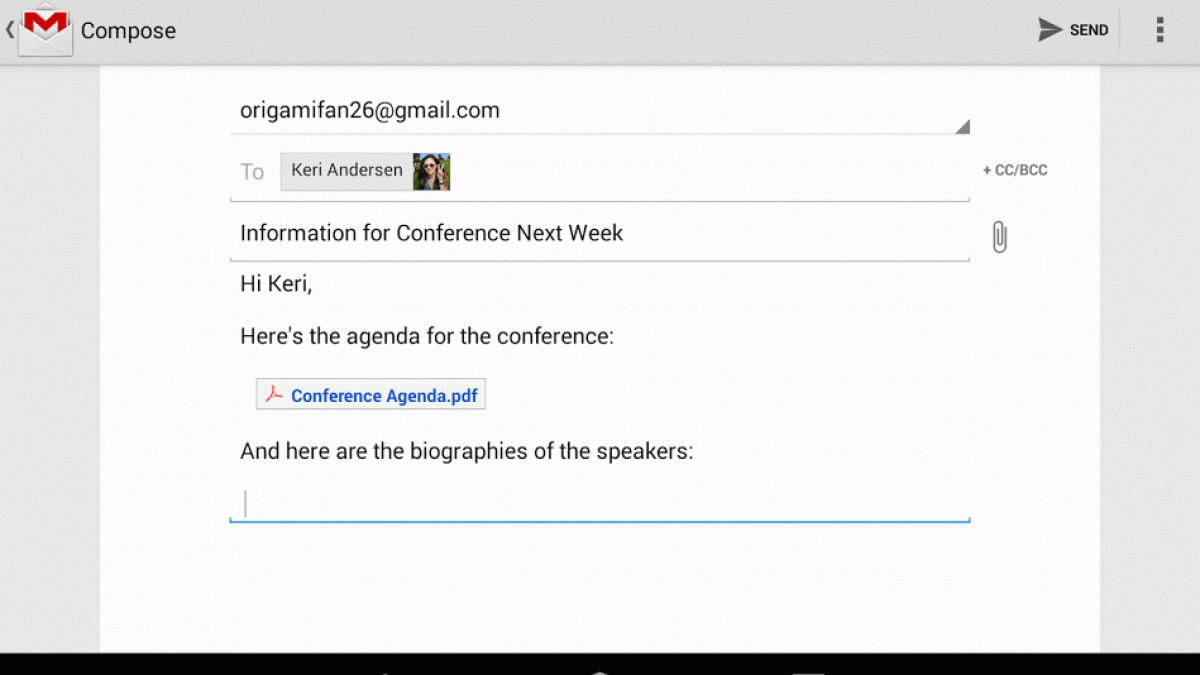Click the "Here's the agenda" body line

coord(427,336)
